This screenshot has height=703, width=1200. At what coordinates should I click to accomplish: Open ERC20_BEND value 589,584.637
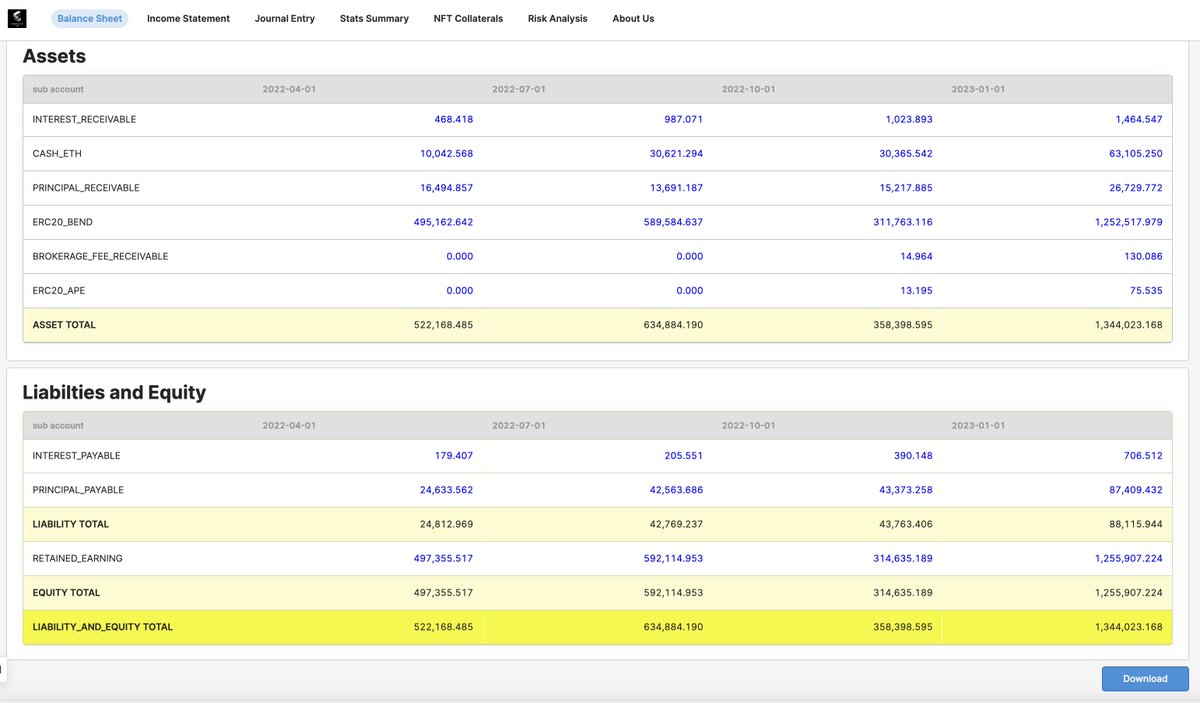673,222
